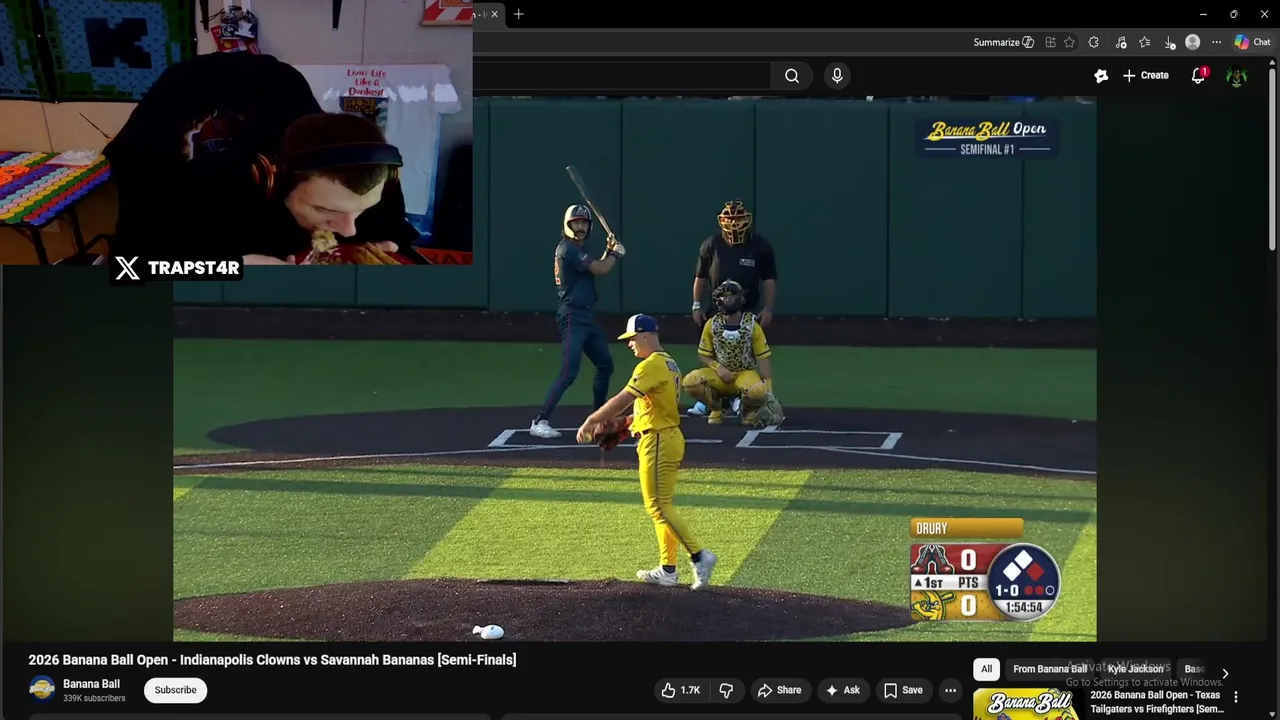Open Texas Tailgaters vs Firefighters thumbnail

tap(1026, 705)
